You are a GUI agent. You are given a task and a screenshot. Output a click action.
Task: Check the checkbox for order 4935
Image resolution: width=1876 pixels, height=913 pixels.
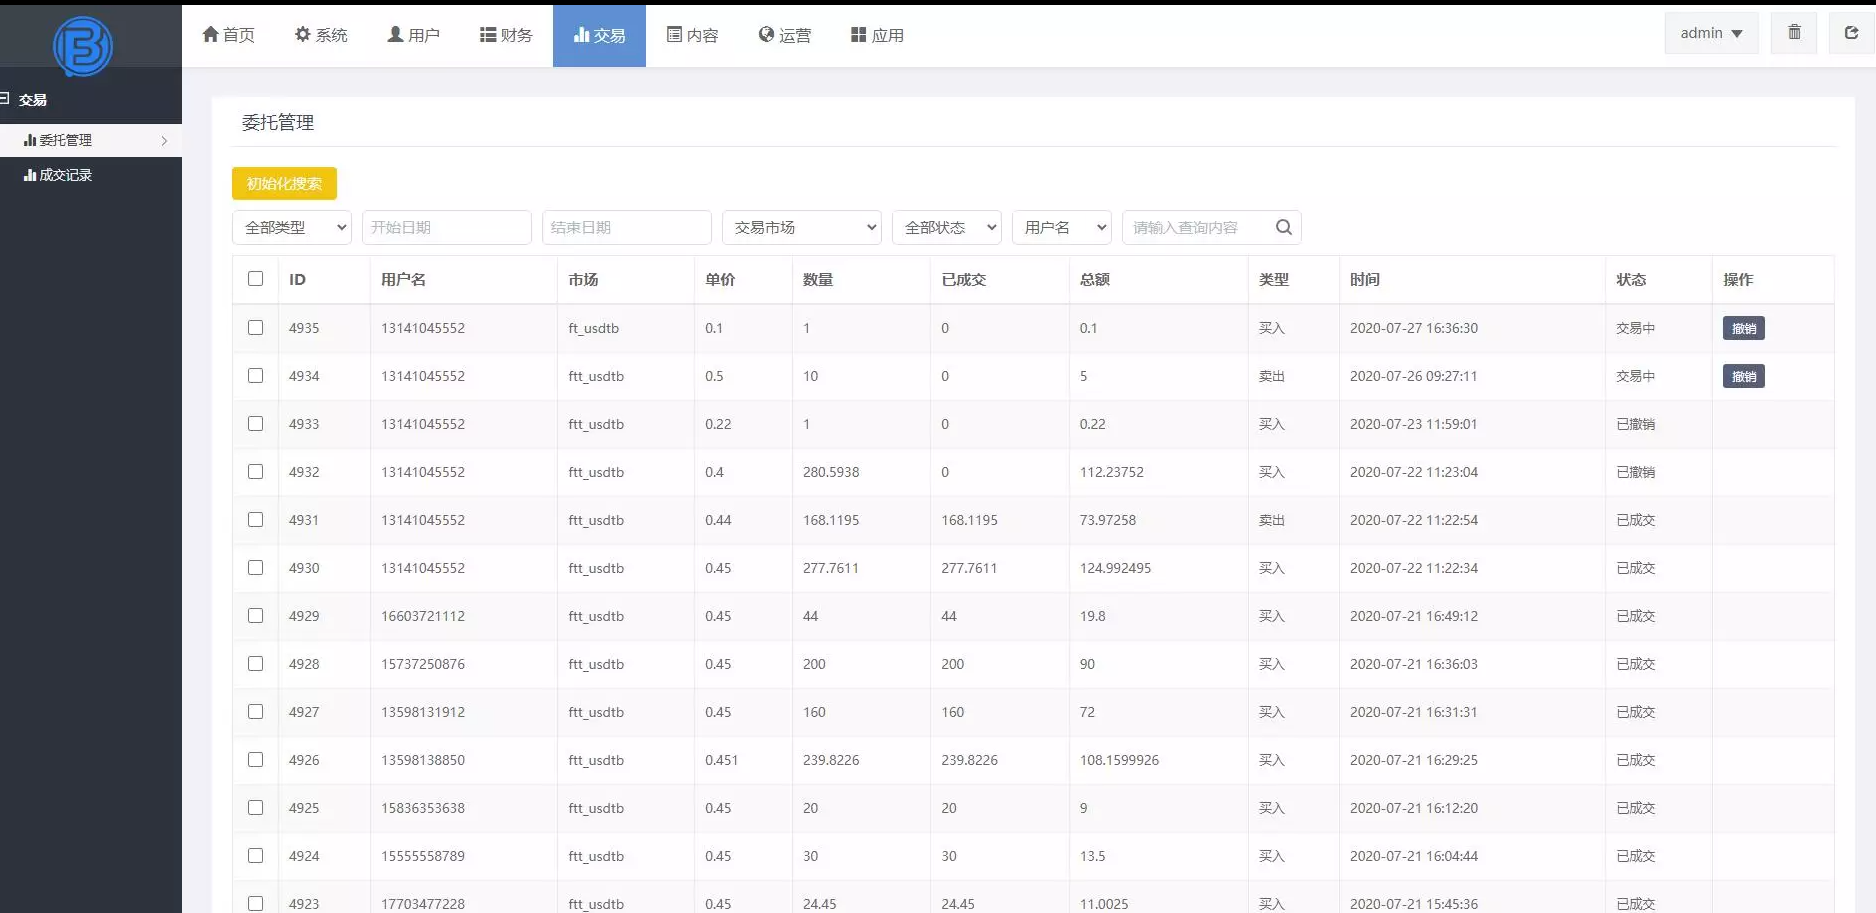[255, 327]
